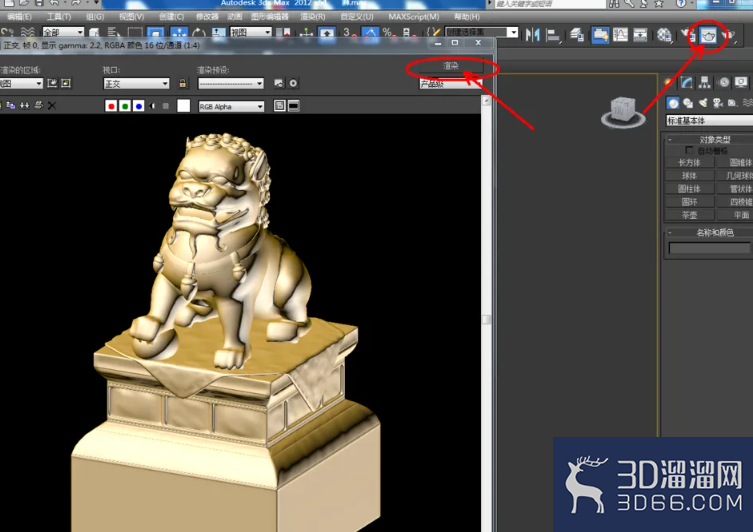Image resolution: width=753 pixels, height=532 pixels.
Task: Toggle monochrome display in render window
Action: click(x=166, y=106)
